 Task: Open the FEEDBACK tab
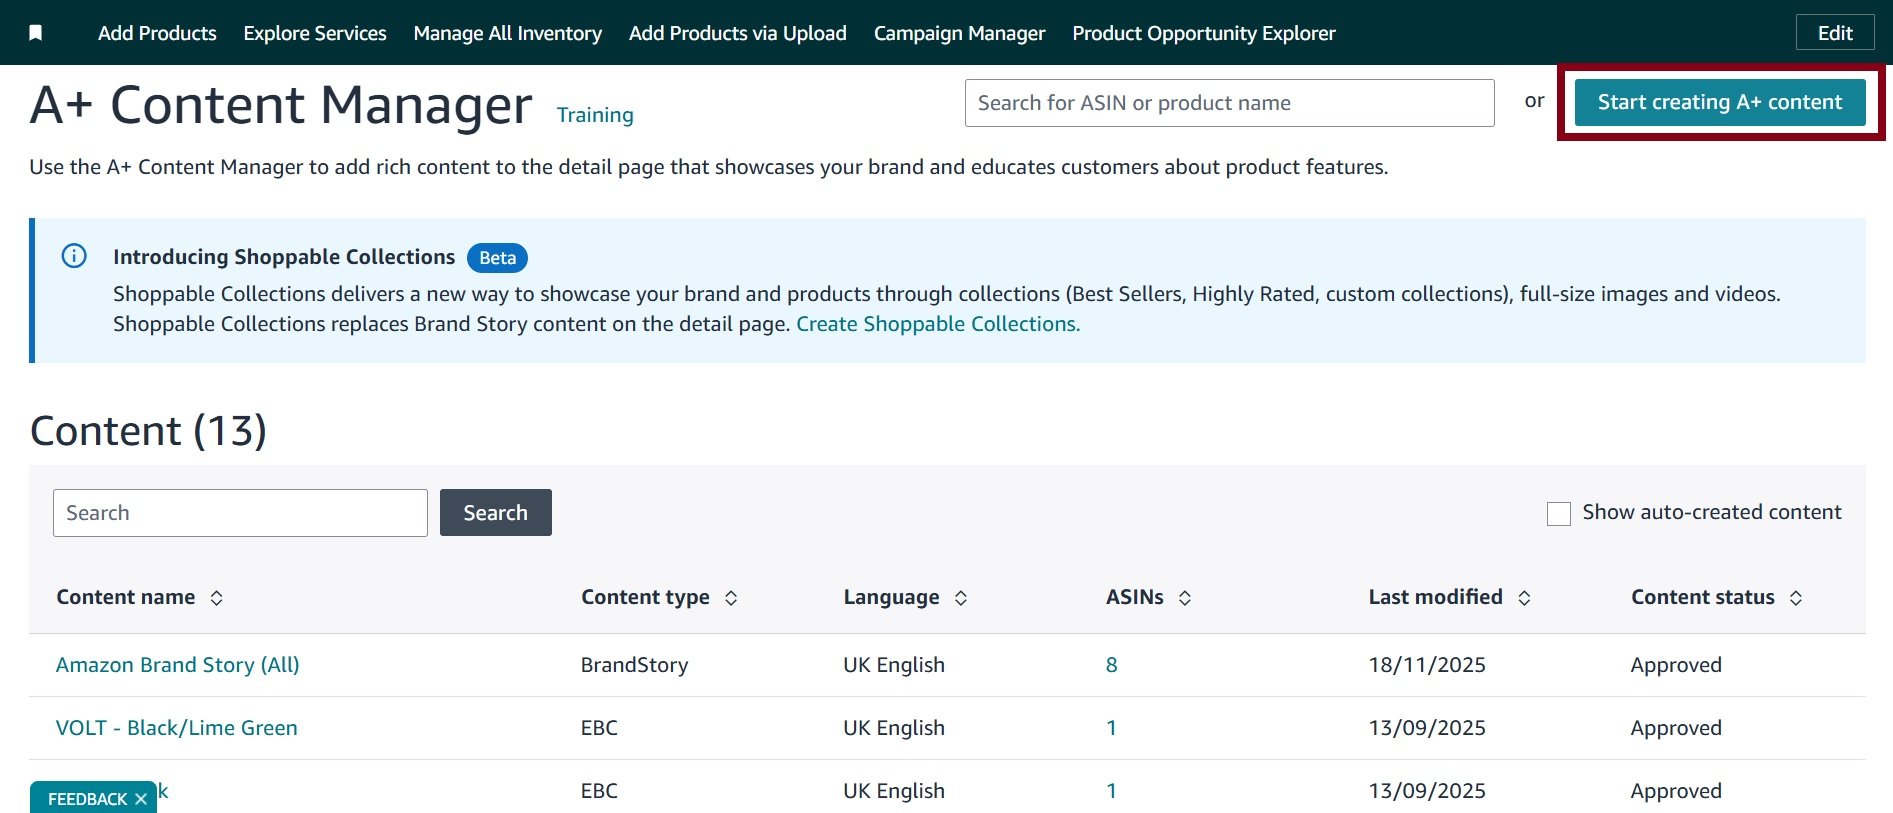pos(87,799)
